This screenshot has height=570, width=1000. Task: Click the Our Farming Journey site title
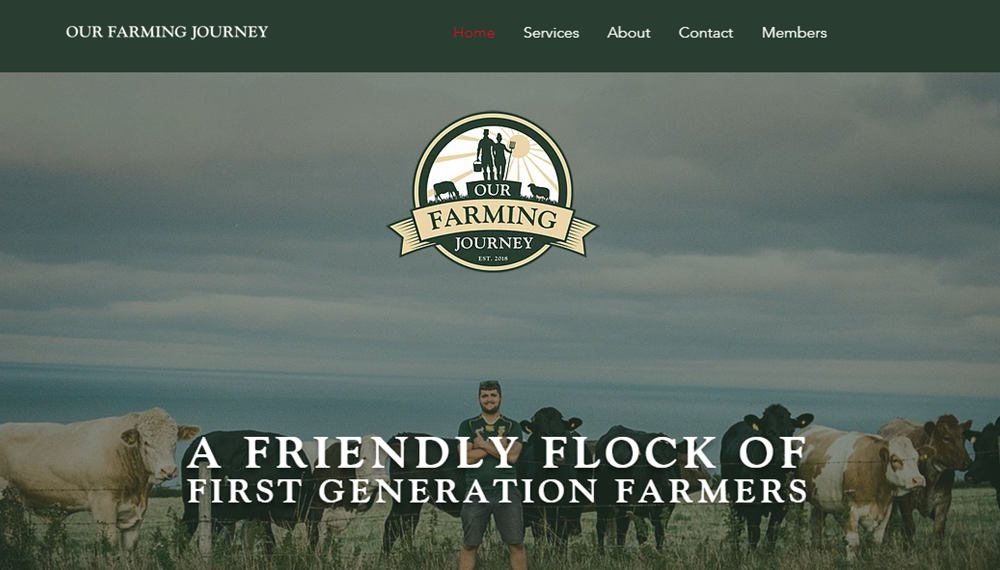pyautogui.click(x=167, y=32)
